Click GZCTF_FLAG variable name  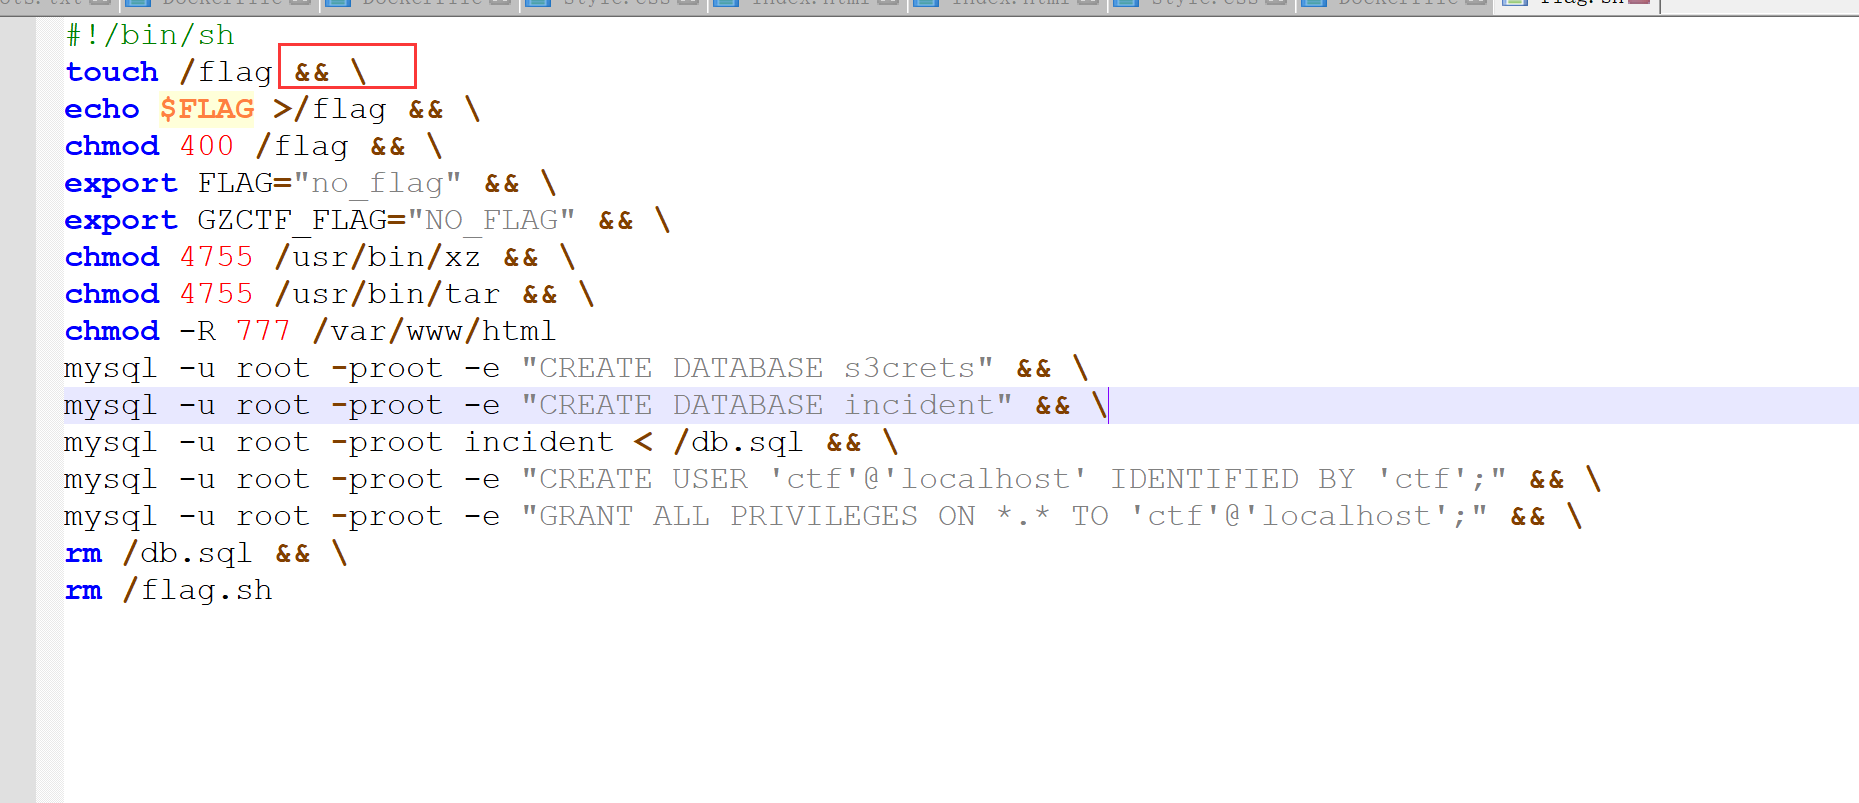click(x=292, y=220)
